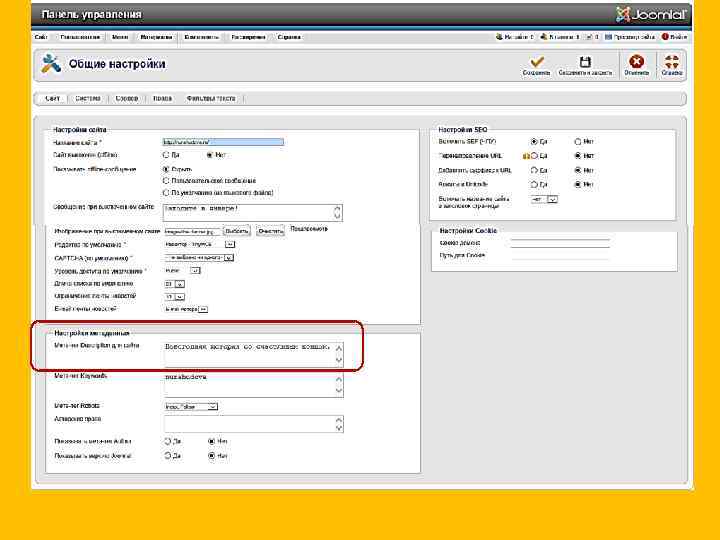Click the Предпросмотр link for offline image
Image resolution: width=720 pixels, height=540 pixels.
tap(309, 229)
